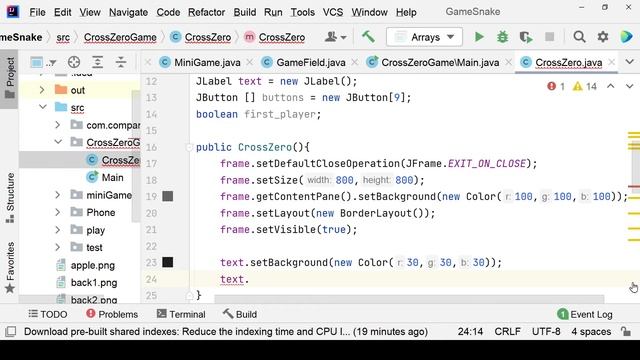Select back1.png in project tree

point(94,282)
